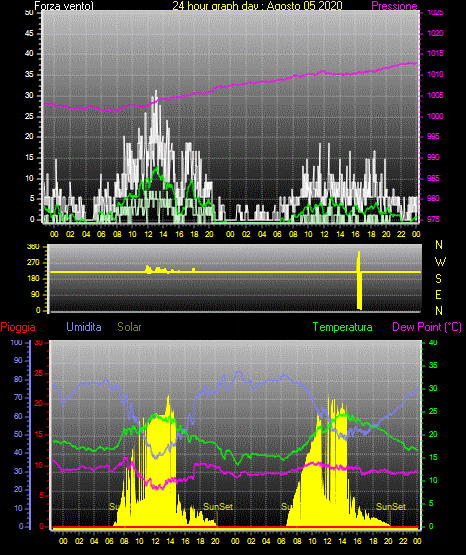Click the red 15 on the rain axis
Screen dimensions: 466x555
tap(39, 434)
